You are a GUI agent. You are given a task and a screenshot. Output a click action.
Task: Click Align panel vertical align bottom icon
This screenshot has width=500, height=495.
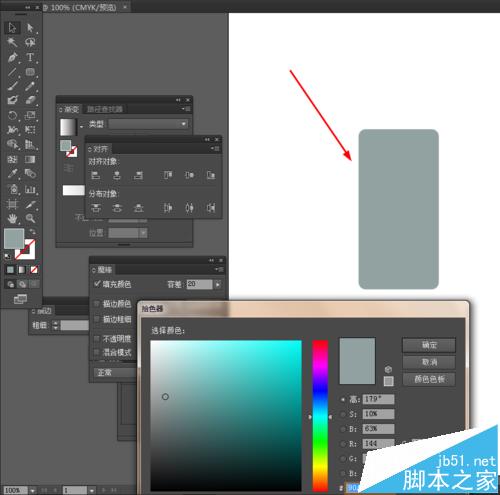(211, 175)
